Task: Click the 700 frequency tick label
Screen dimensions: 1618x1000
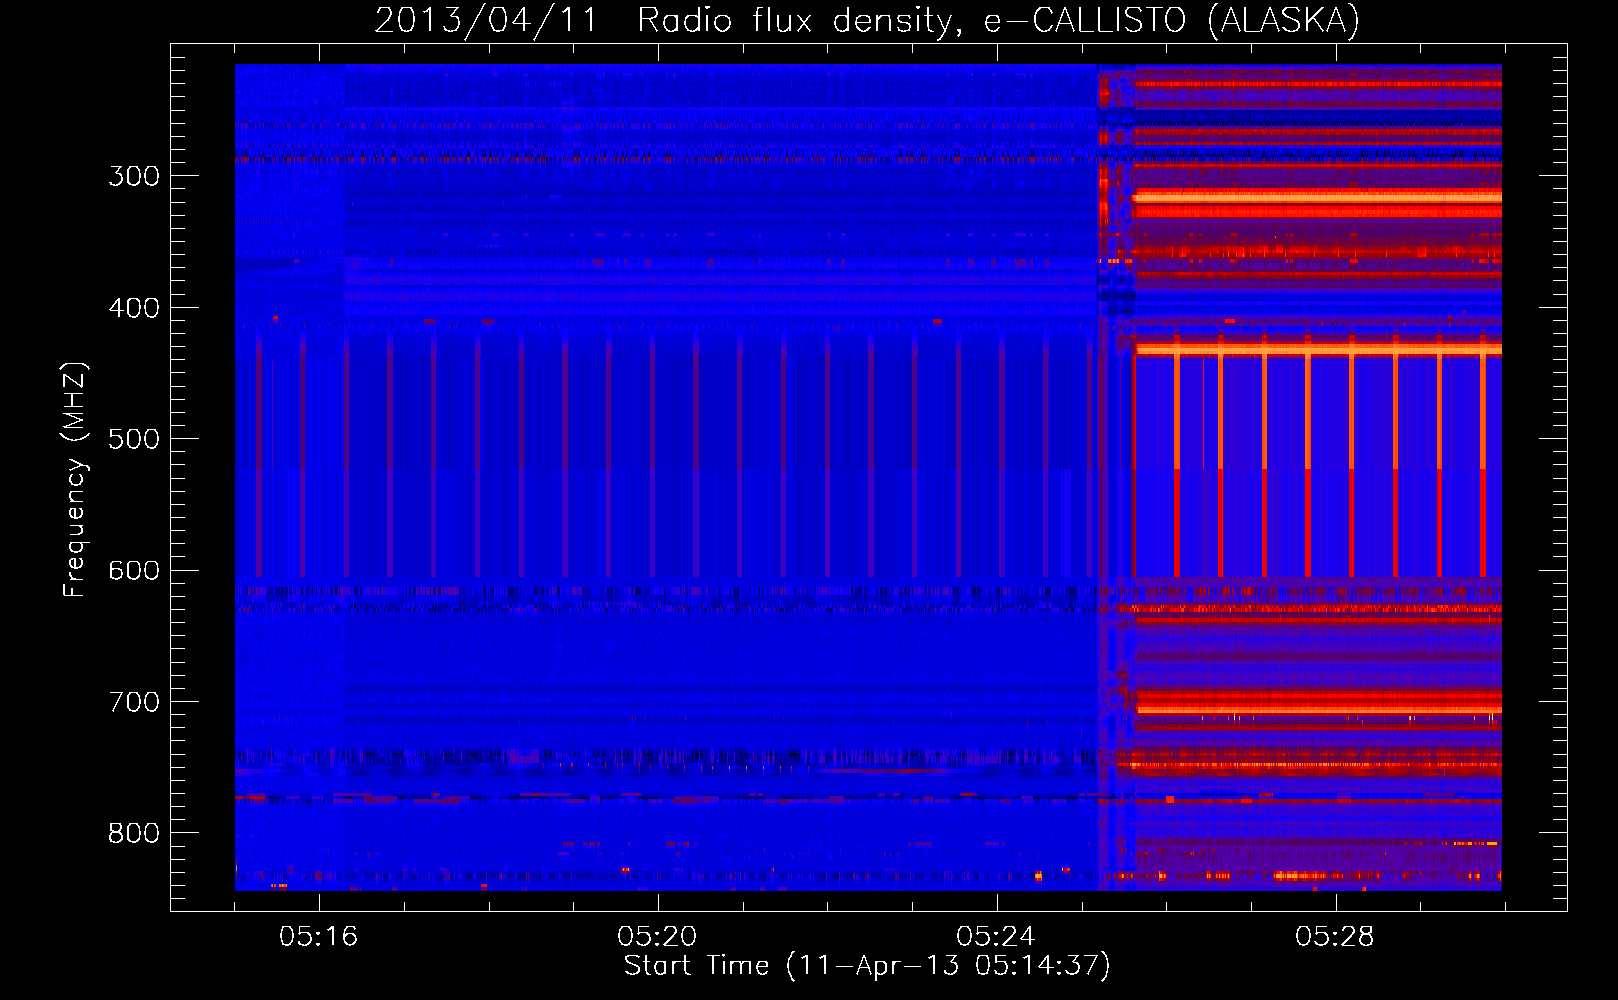Action: point(134,702)
